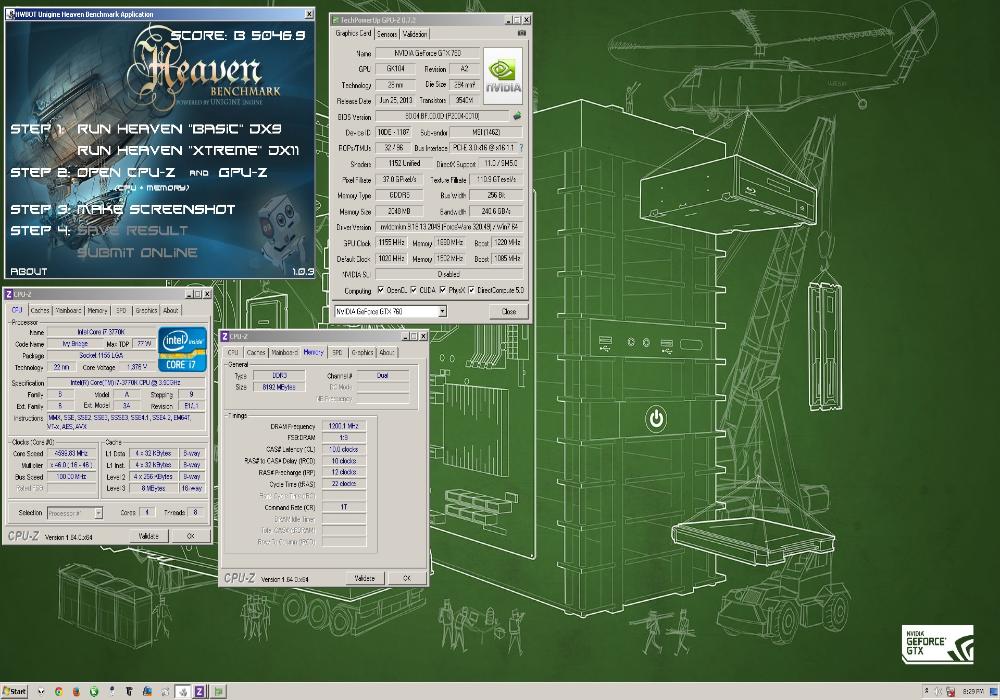Open the processor Selection dropdown in CPU-Z
1000x700 pixels.
(98, 513)
